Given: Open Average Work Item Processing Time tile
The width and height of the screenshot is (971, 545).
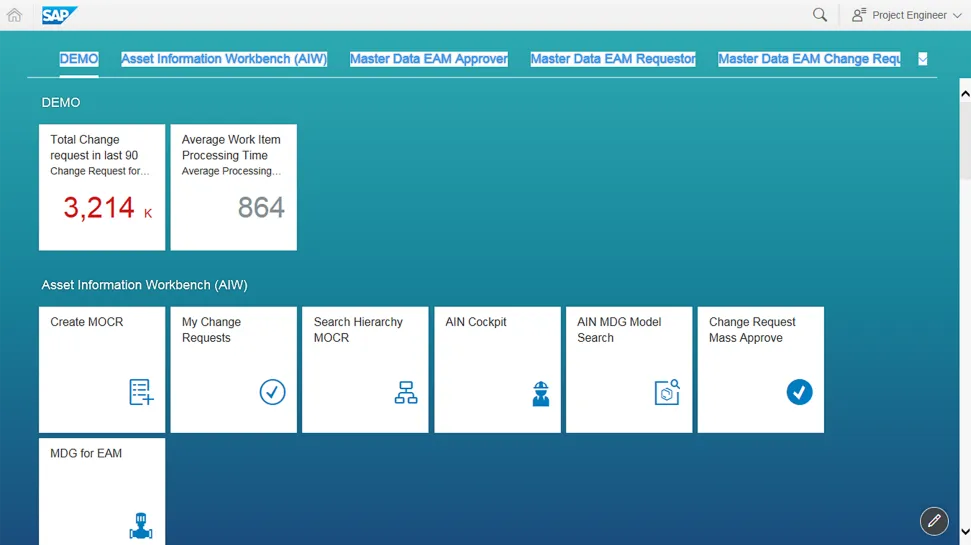Looking at the screenshot, I should point(233,187).
